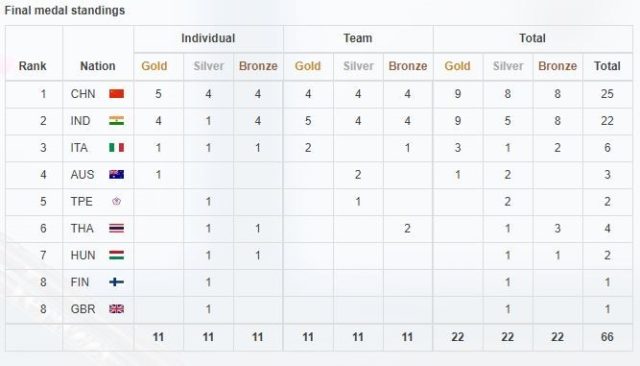Click the India flag icon

(x=116, y=121)
